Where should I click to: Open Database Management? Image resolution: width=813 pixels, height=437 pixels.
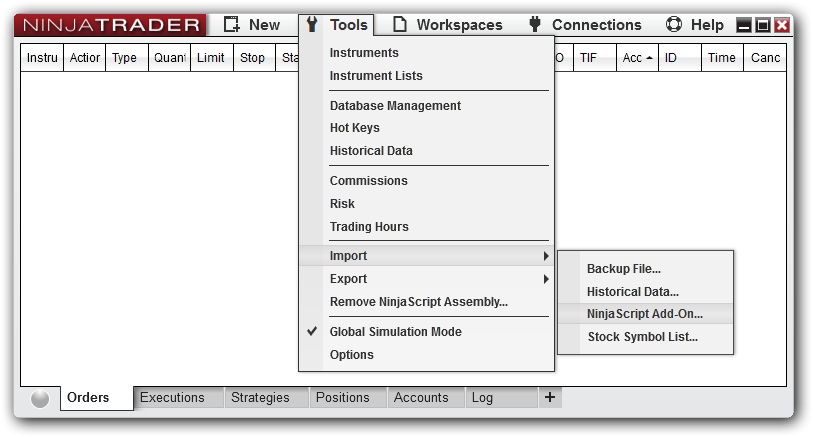point(395,106)
